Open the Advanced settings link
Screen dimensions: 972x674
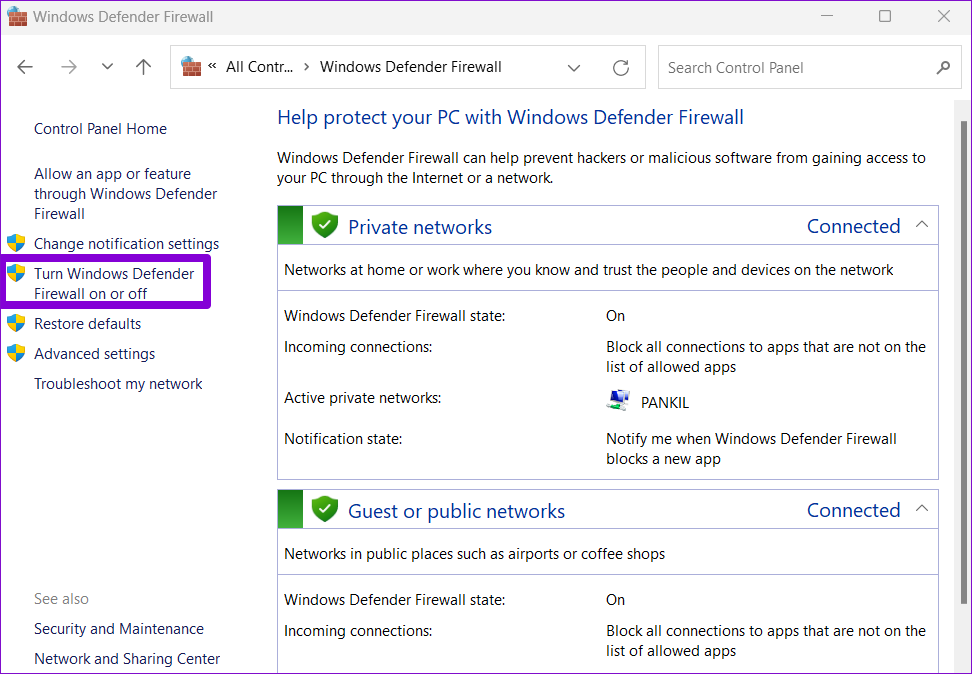pos(94,353)
